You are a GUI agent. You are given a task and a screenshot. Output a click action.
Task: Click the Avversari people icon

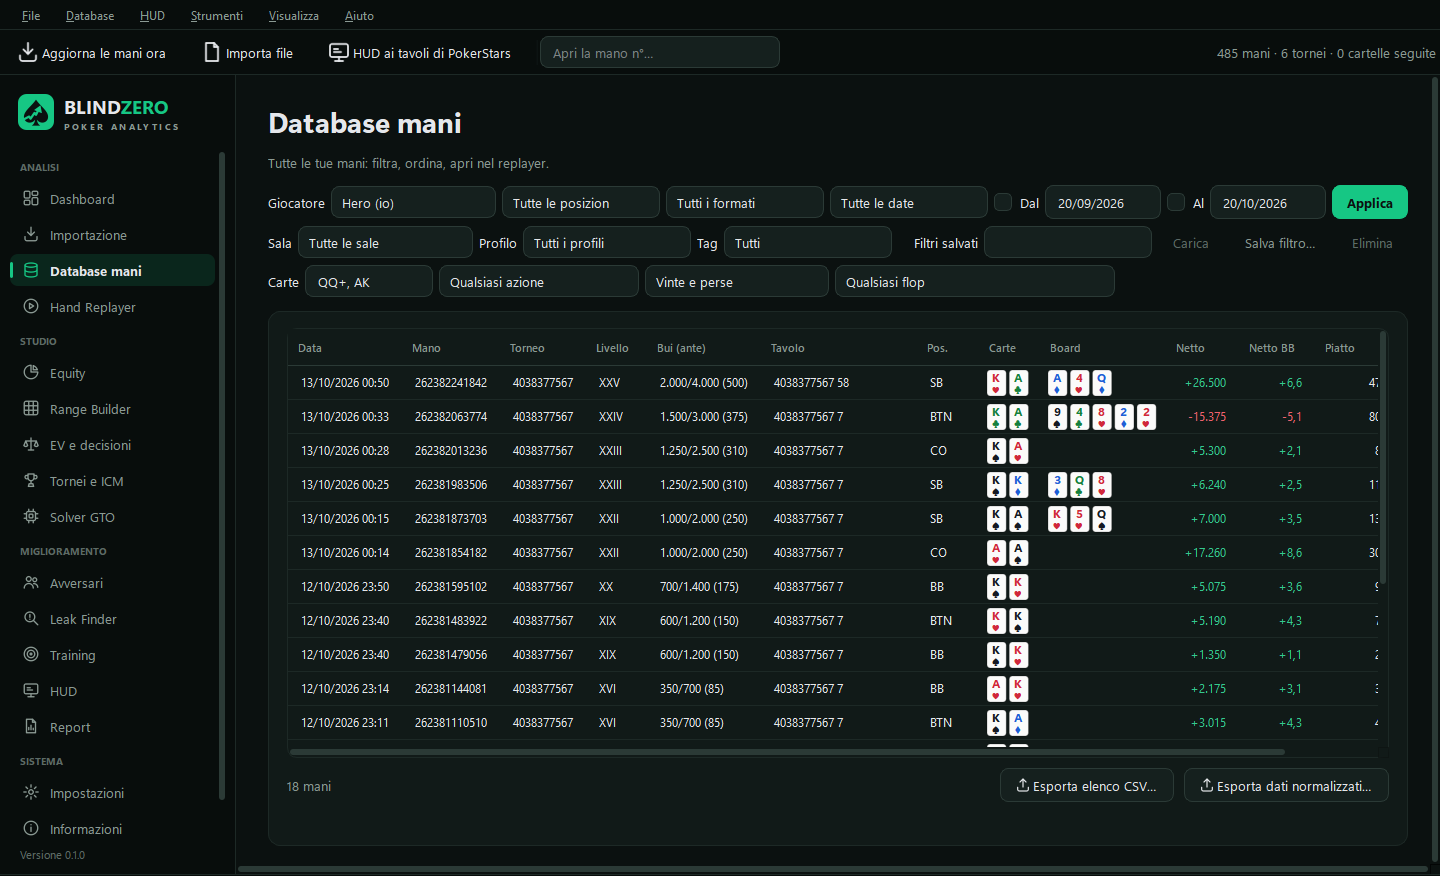point(31,583)
